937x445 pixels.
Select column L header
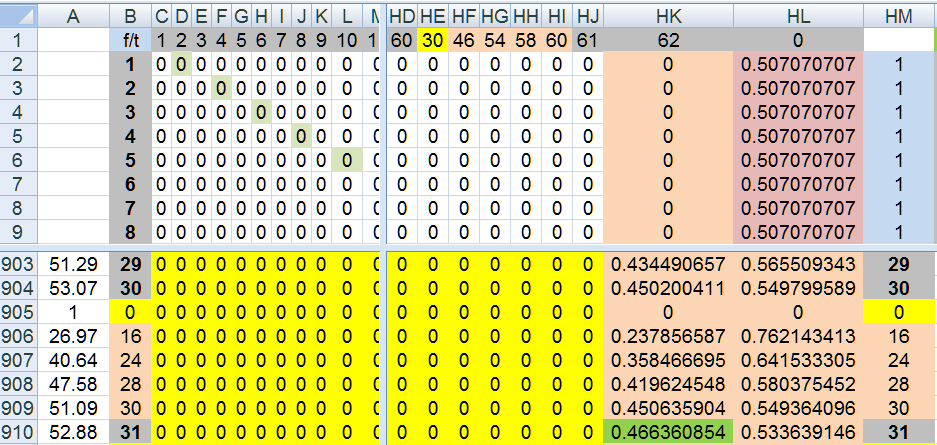tap(347, 17)
